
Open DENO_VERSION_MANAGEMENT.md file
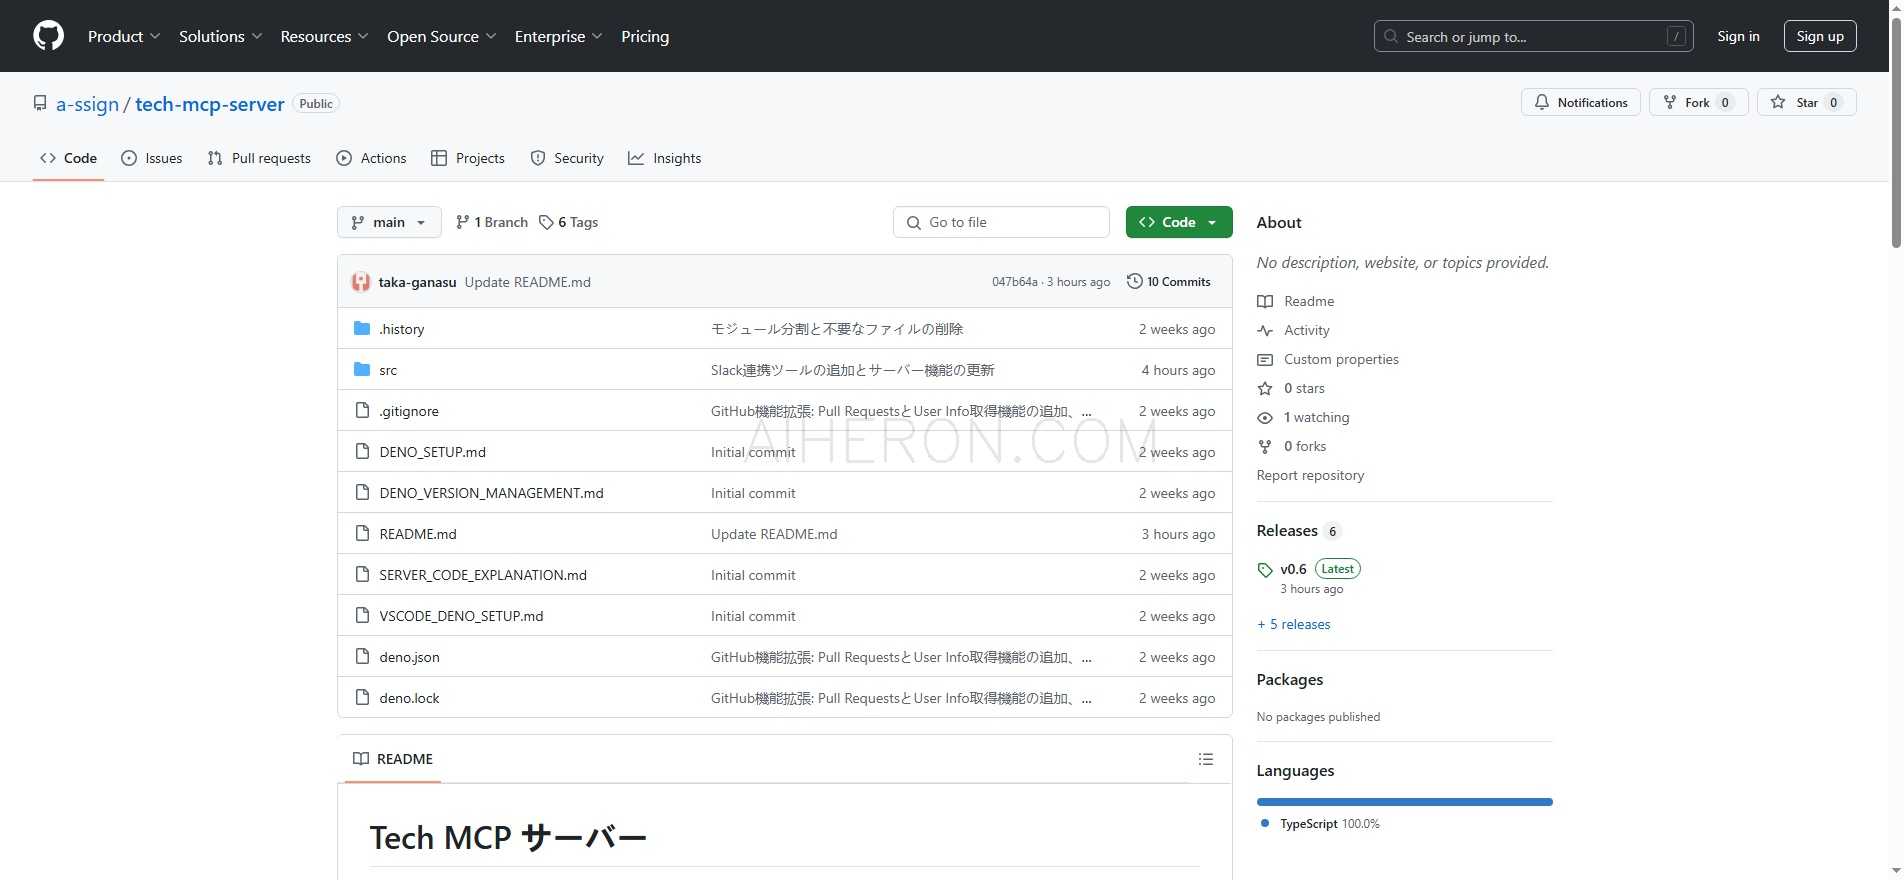(x=491, y=493)
